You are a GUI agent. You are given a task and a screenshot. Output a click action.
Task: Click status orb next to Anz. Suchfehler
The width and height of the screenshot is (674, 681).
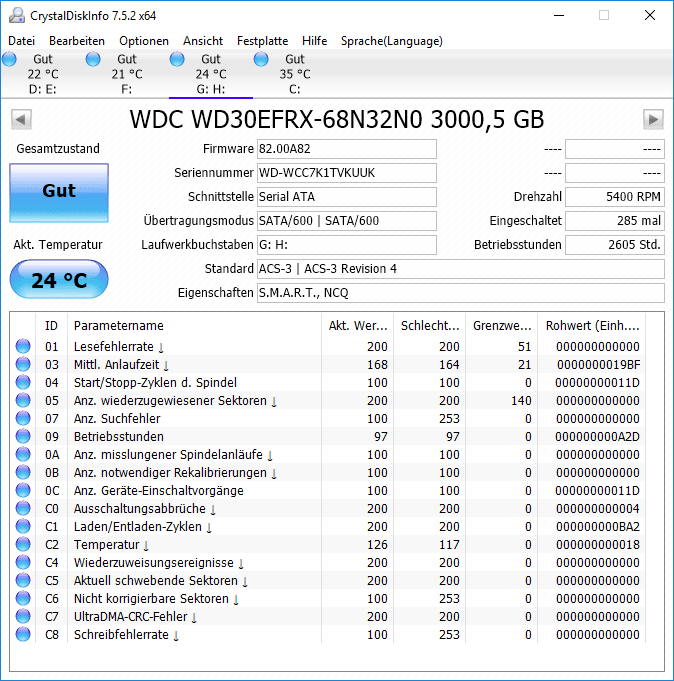click(23, 418)
